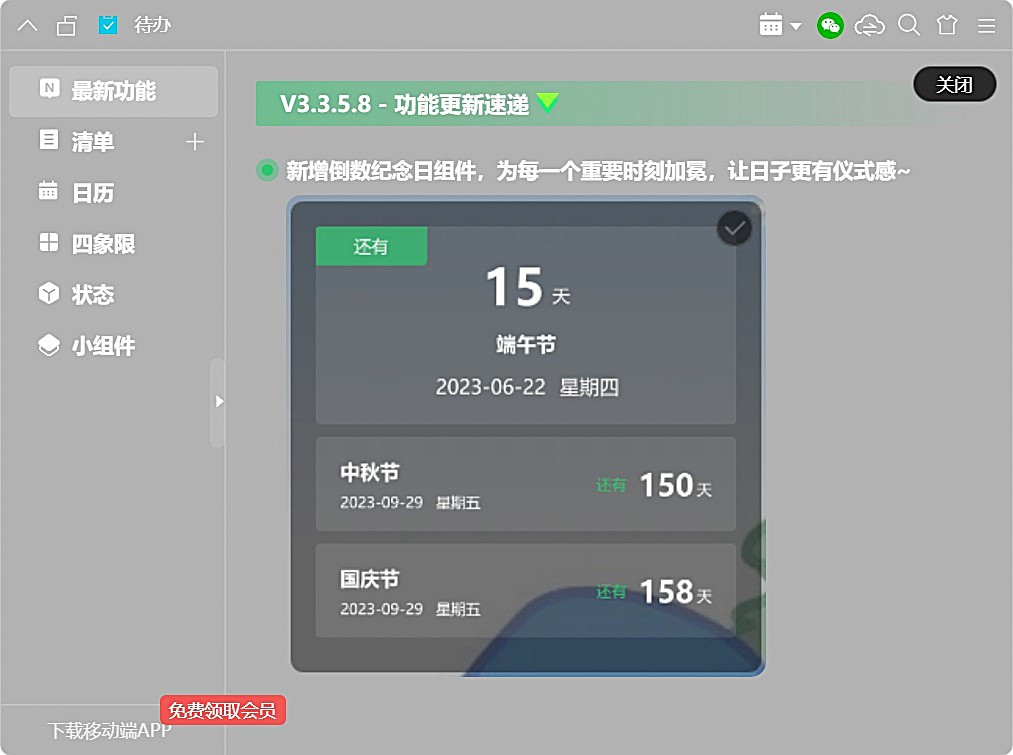Click the WeChat icon in title bar
Screen dimensions: 1013x755
pyautogui.click(x=830, y=26)
